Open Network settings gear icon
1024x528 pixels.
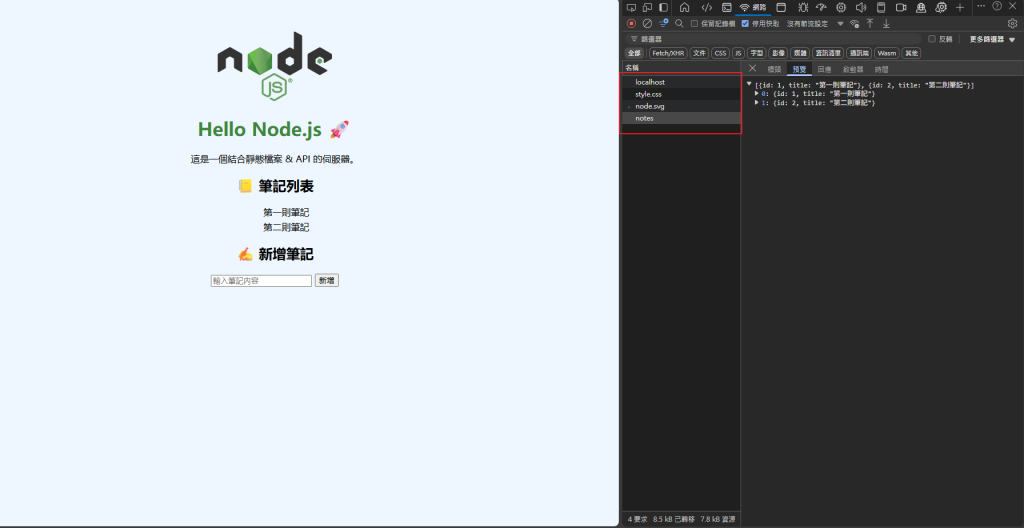coord(1012,24)
